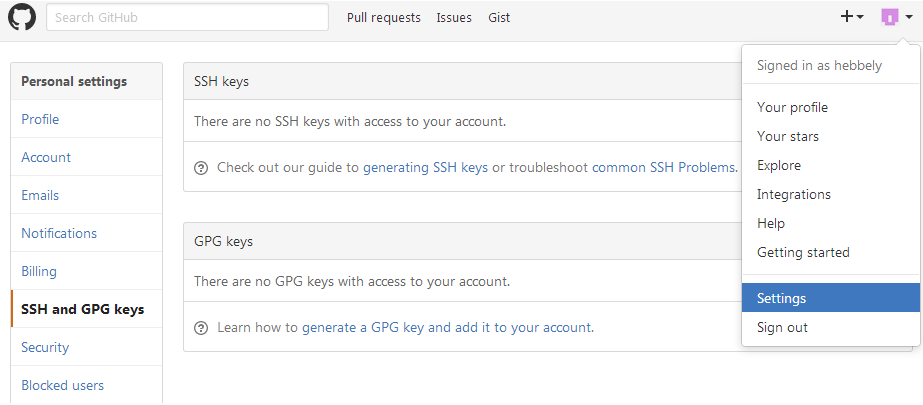Click the generate a GPG key link
Image resolution: width=923 pixels, height=405 pixels.
[x=363, y=327]
